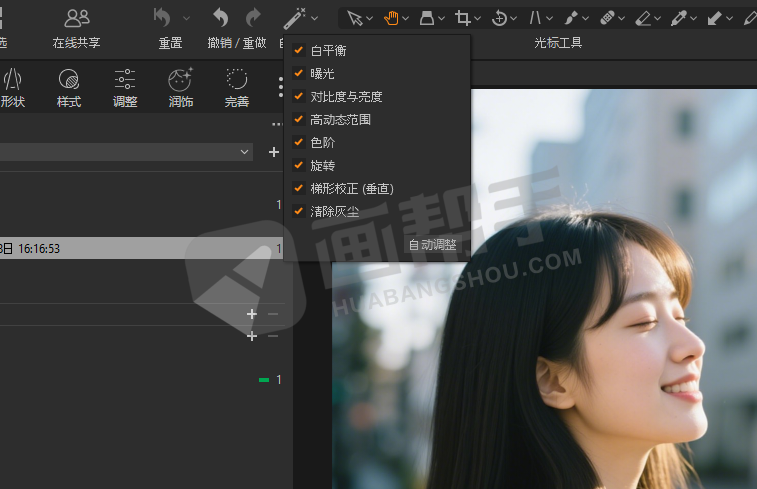Click the undo (撤销) arrow icon
This screenshot has width=757, height=489.
tap(221, 18)
